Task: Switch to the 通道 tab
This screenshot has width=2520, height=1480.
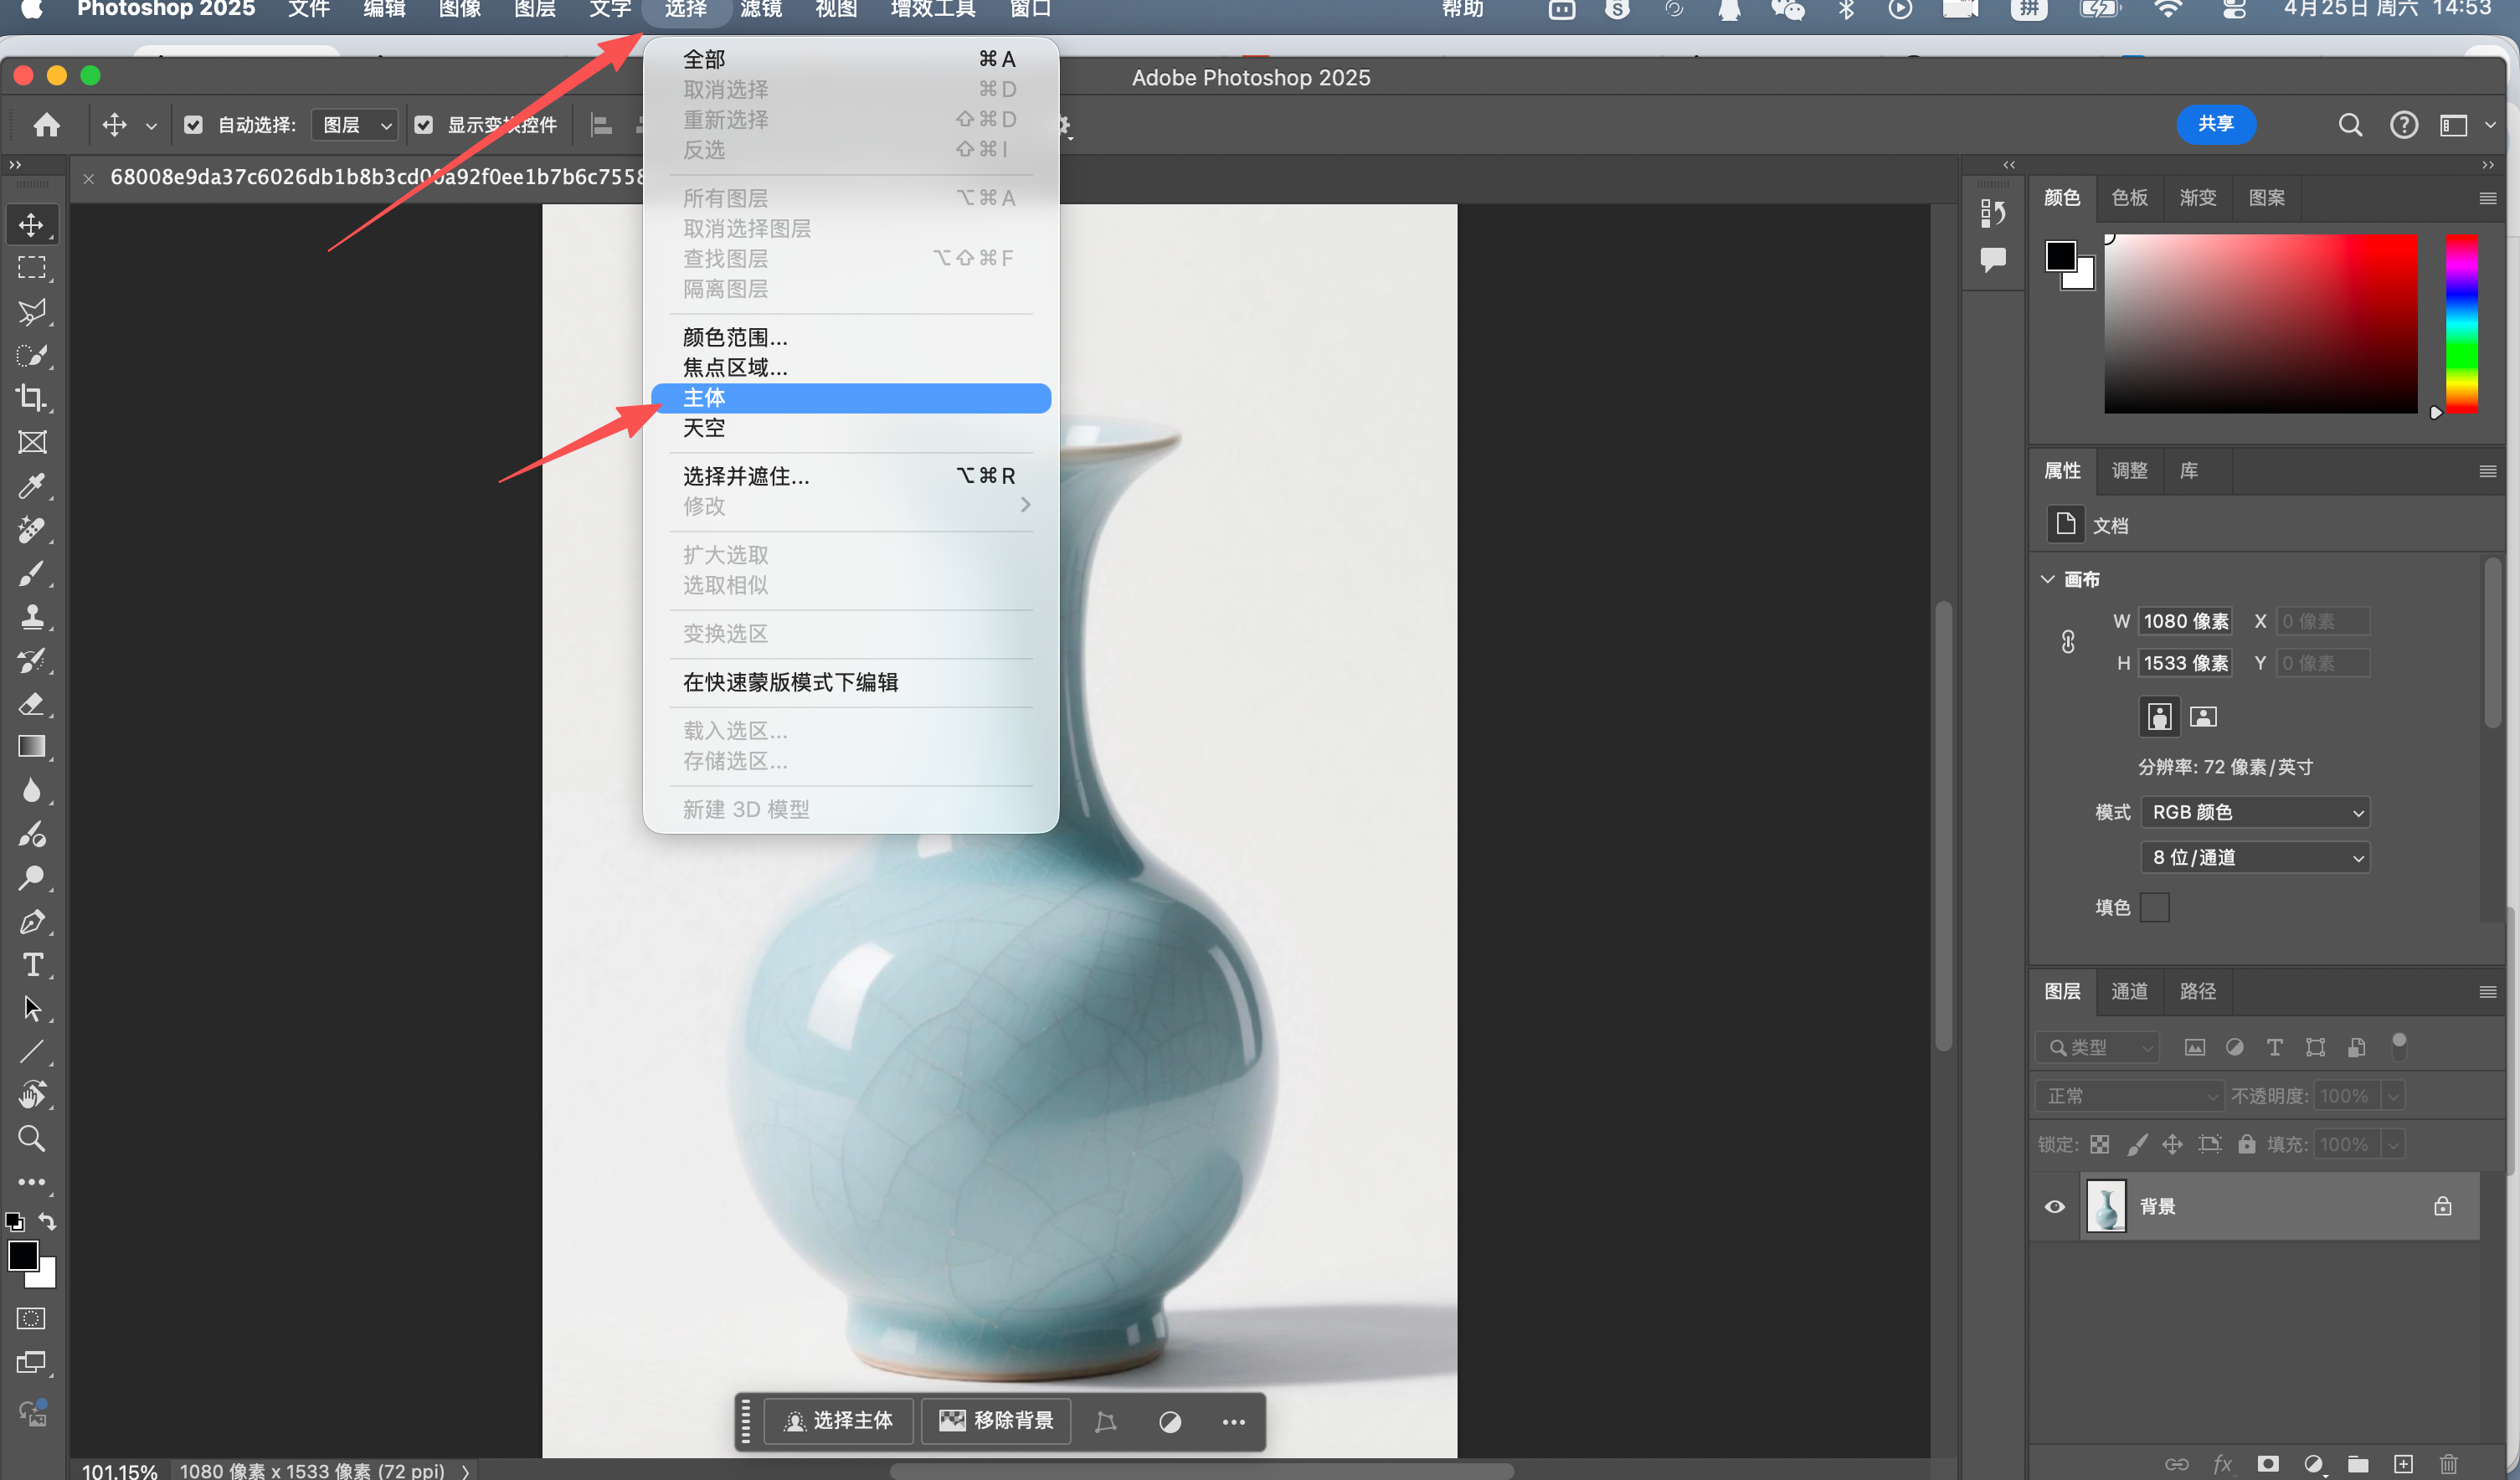Action: [x=2129, y=991]
